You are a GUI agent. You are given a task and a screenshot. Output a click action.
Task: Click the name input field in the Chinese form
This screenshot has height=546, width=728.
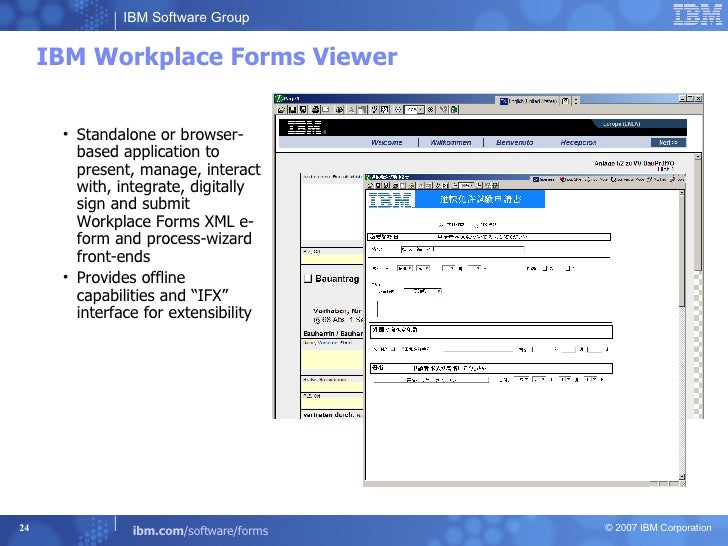(x=462, y=250)
